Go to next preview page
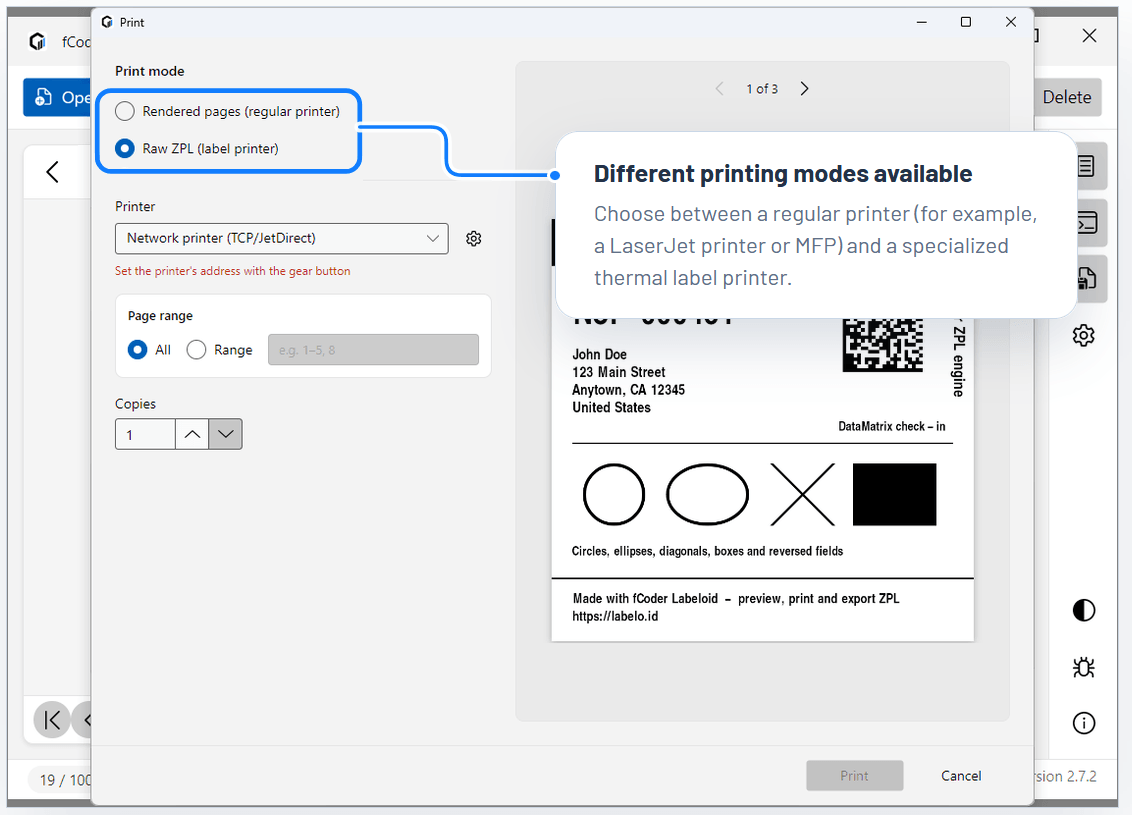Viewport: 1132px width, 815px height. pos(804,89)
